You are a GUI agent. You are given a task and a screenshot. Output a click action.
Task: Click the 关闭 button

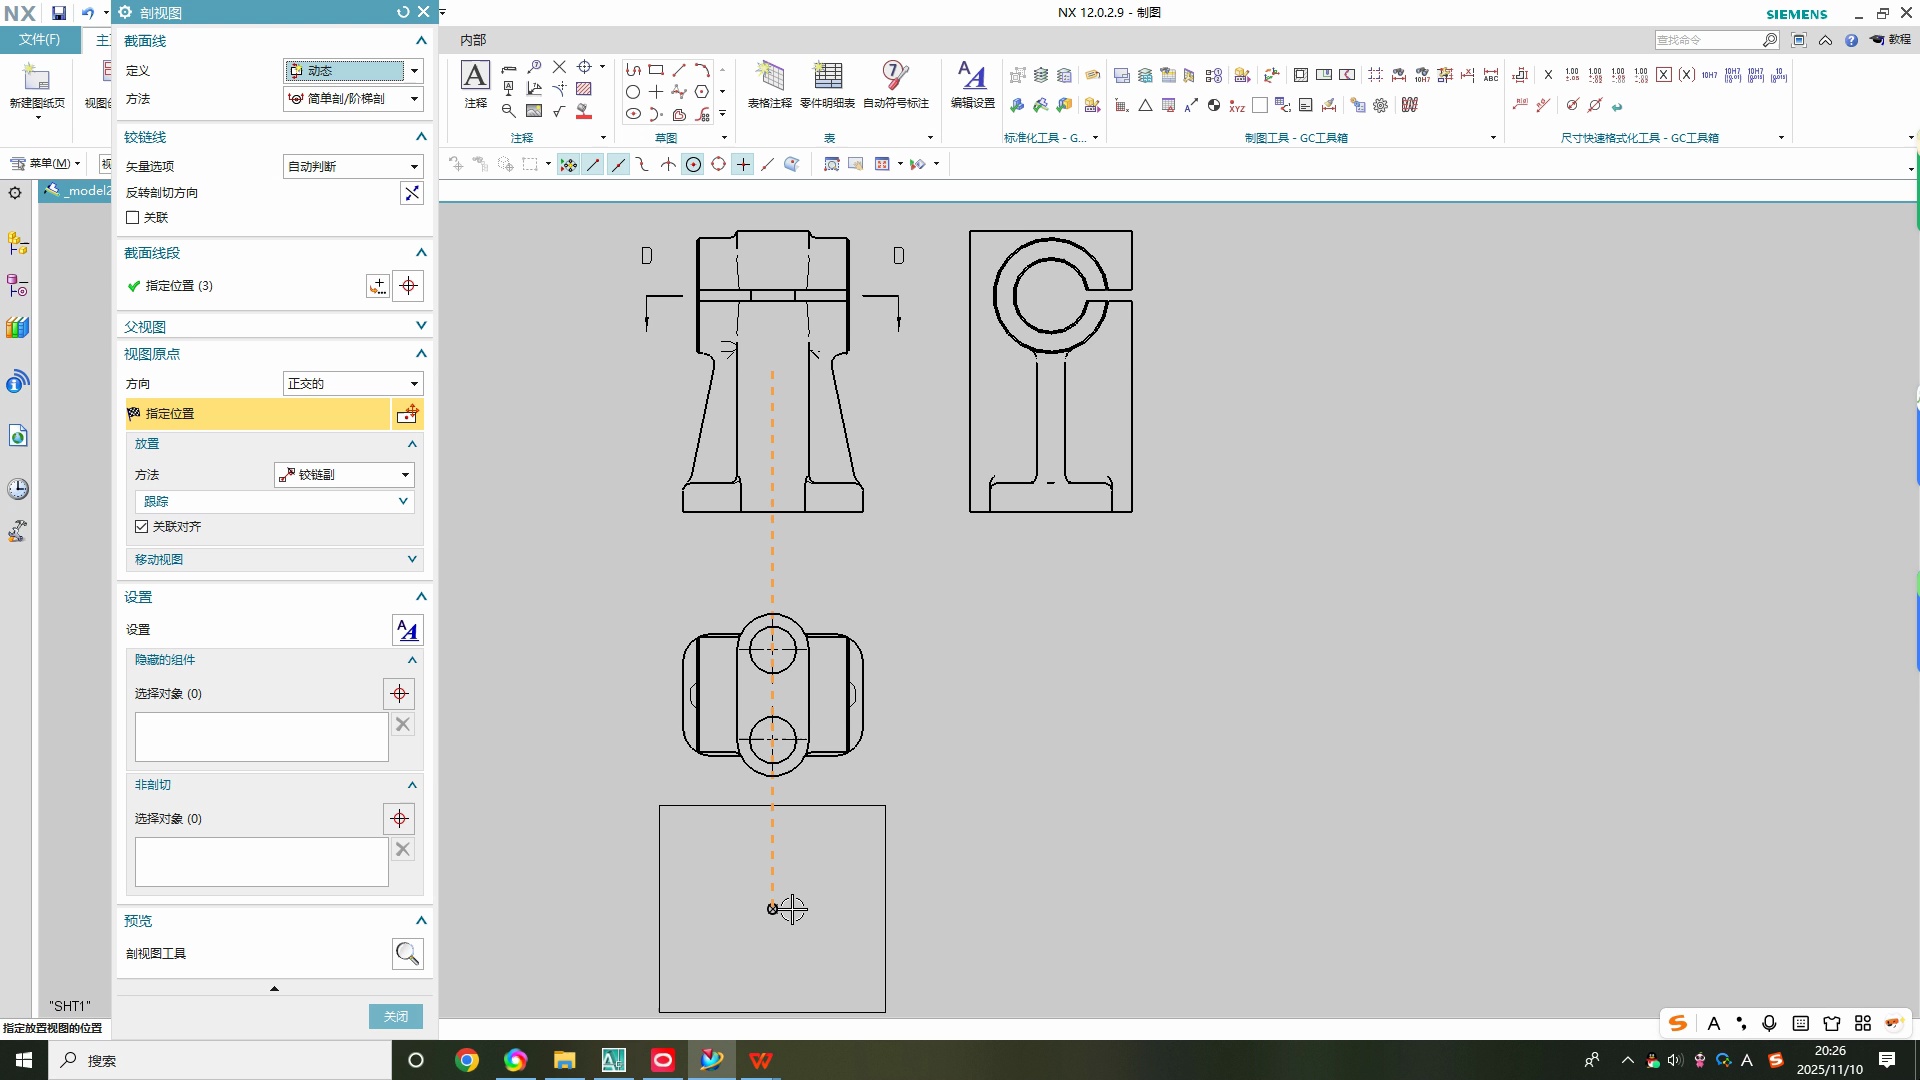tap(396, 1017)
